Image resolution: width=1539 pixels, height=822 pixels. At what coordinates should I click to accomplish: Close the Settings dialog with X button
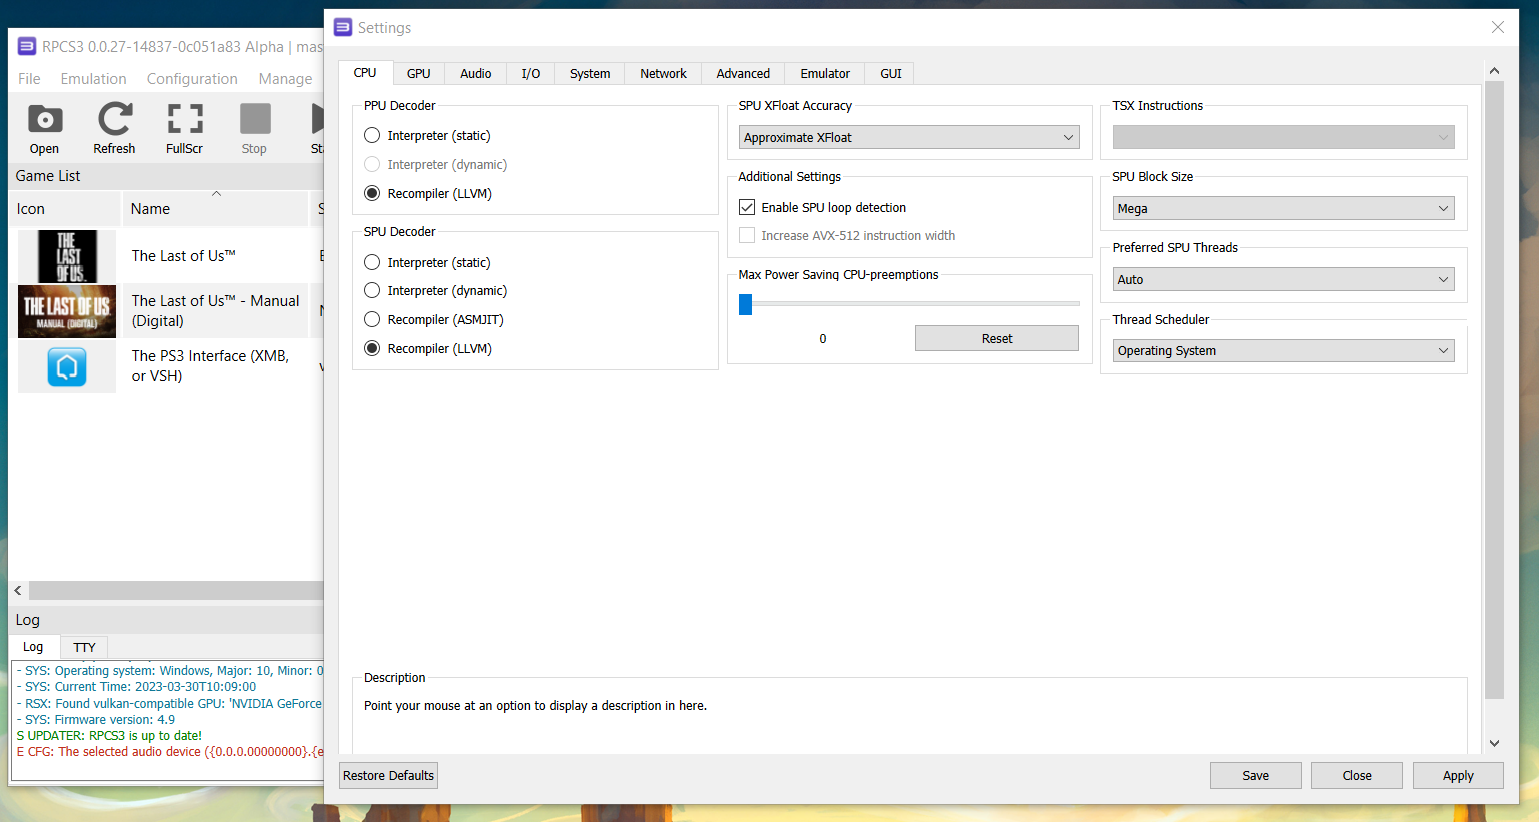[1498, 27]
